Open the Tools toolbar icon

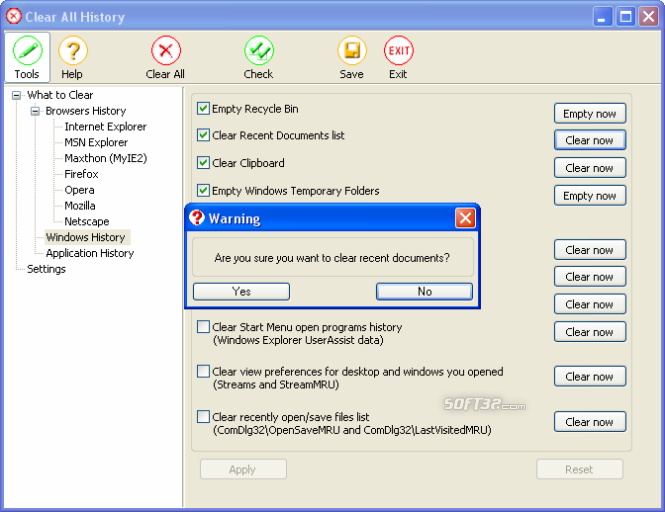pyautogui.click(x=28, y=57)
